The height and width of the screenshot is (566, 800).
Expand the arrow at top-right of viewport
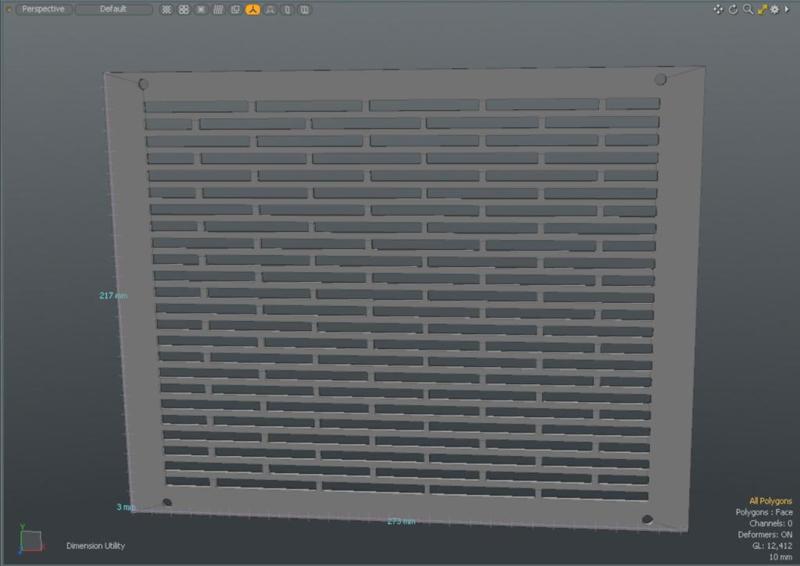tap(787, 9)
